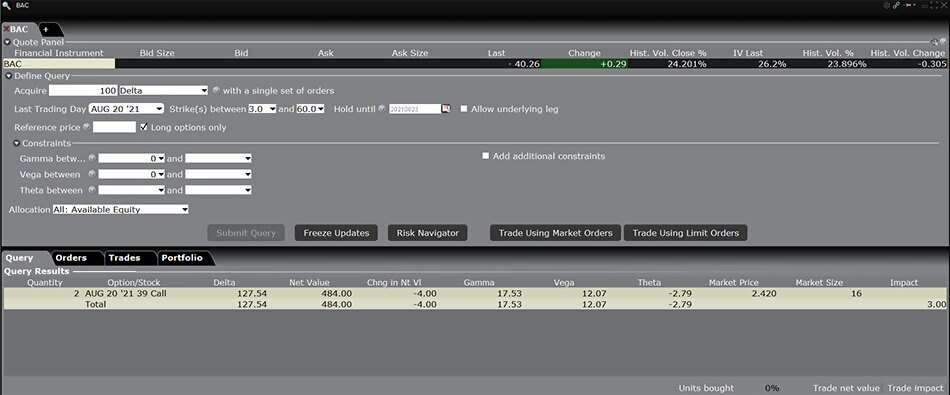Close the BAC tab with red X

[6, 29]
